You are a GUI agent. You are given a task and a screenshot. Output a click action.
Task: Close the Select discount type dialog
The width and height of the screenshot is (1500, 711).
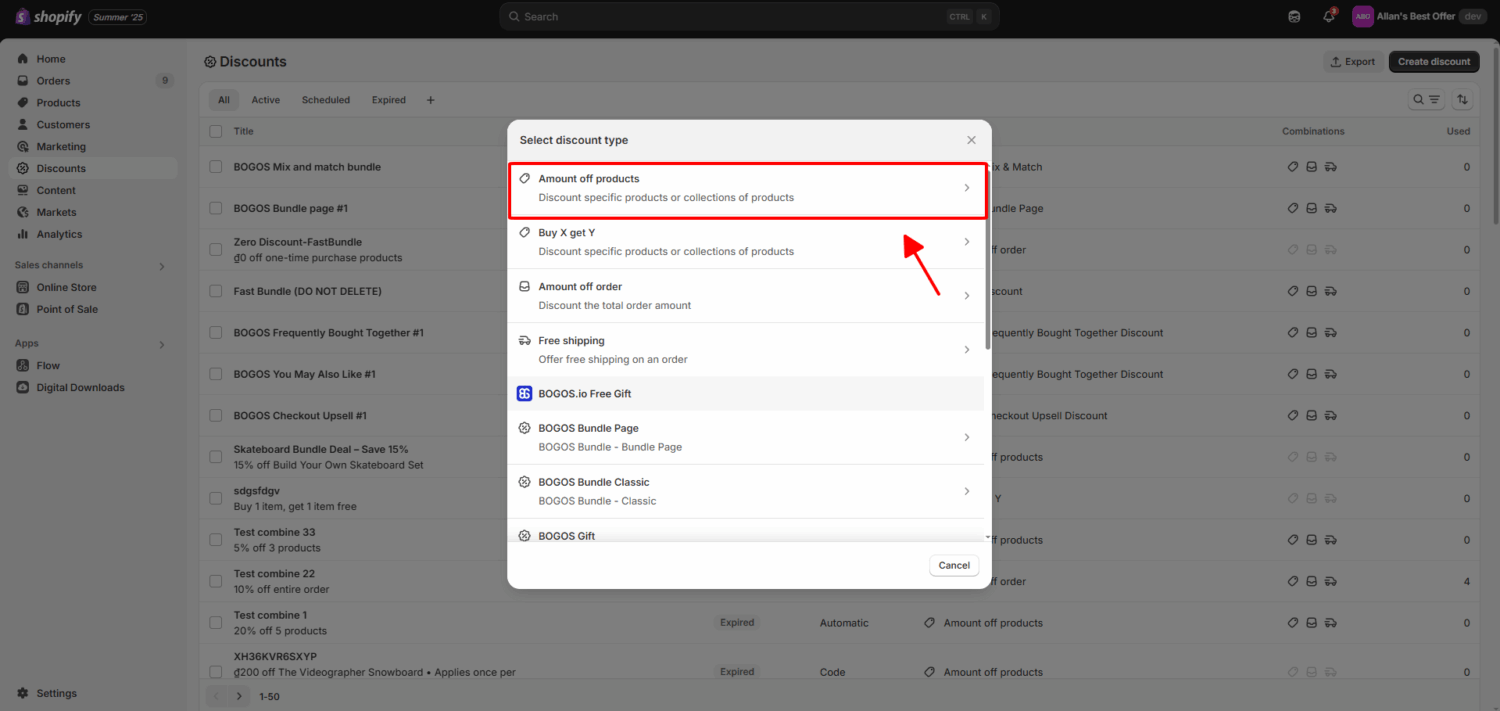pos(971,140)
